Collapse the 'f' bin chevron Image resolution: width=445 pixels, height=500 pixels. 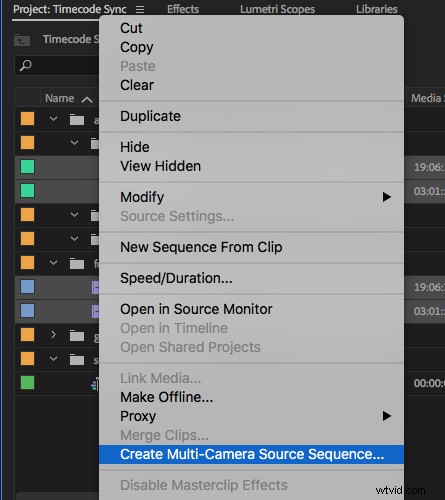pyautogui.click(x=53, y=263)
